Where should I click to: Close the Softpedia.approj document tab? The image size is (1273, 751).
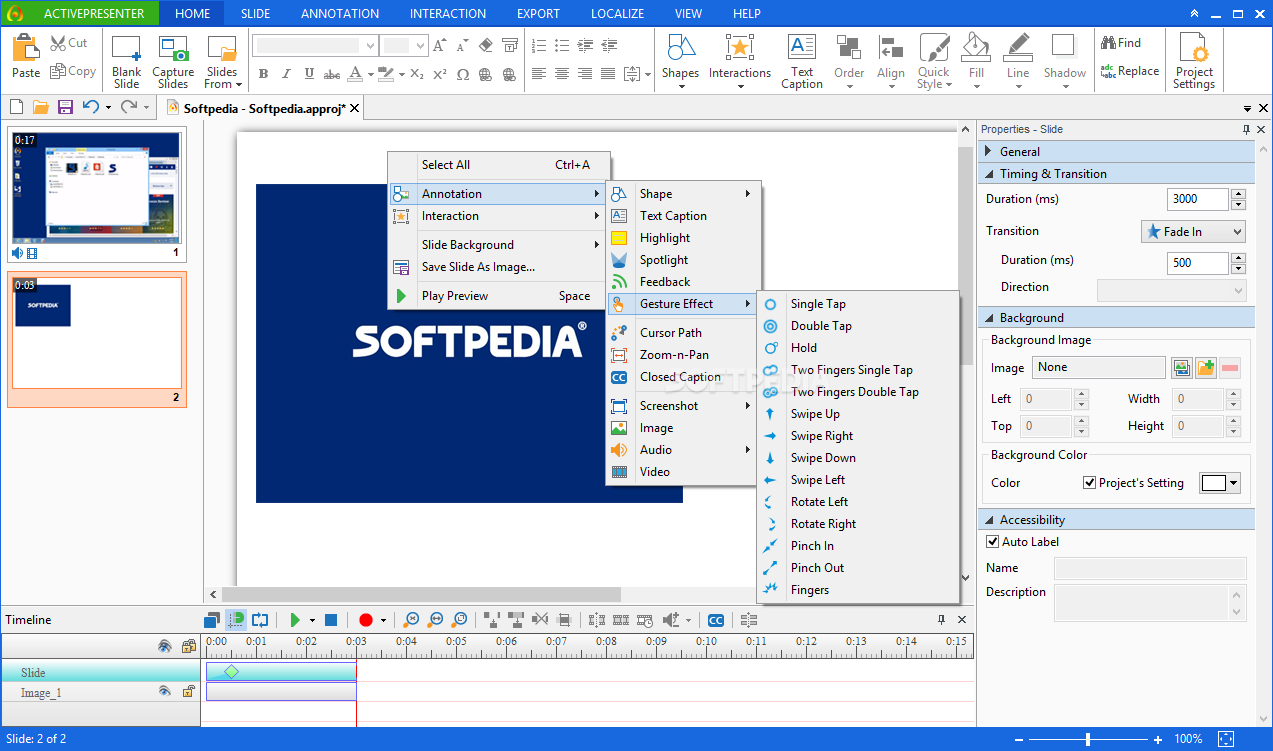tap(355, 108)
